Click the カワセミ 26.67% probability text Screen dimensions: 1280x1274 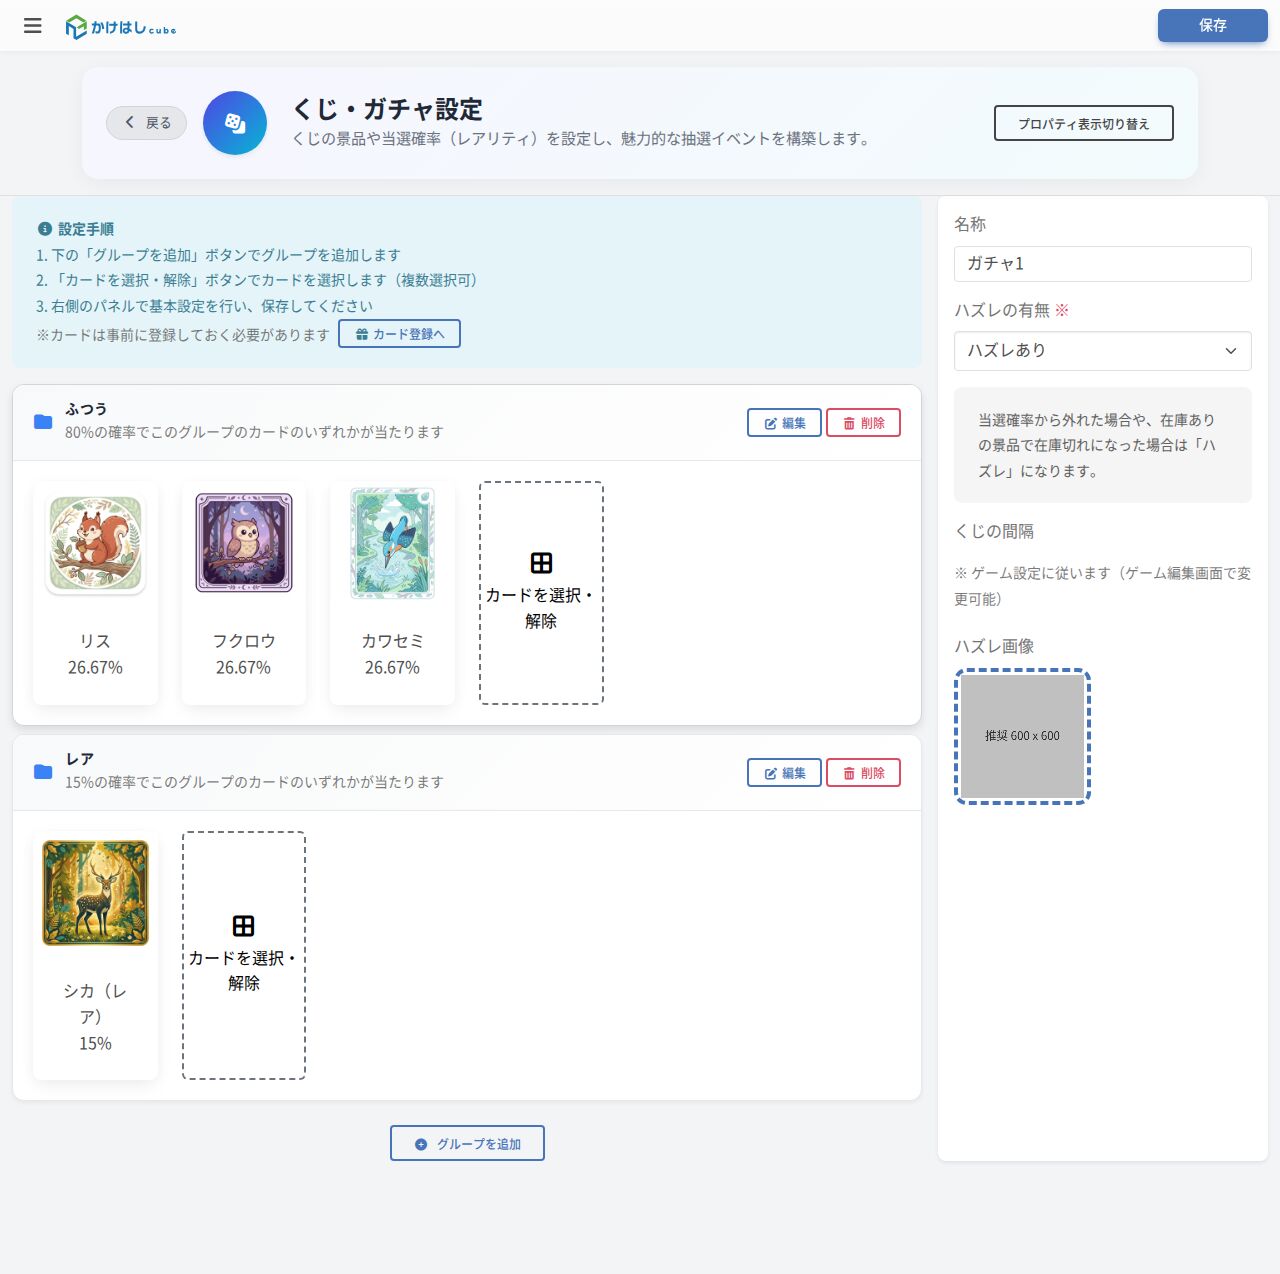[393, 667]
